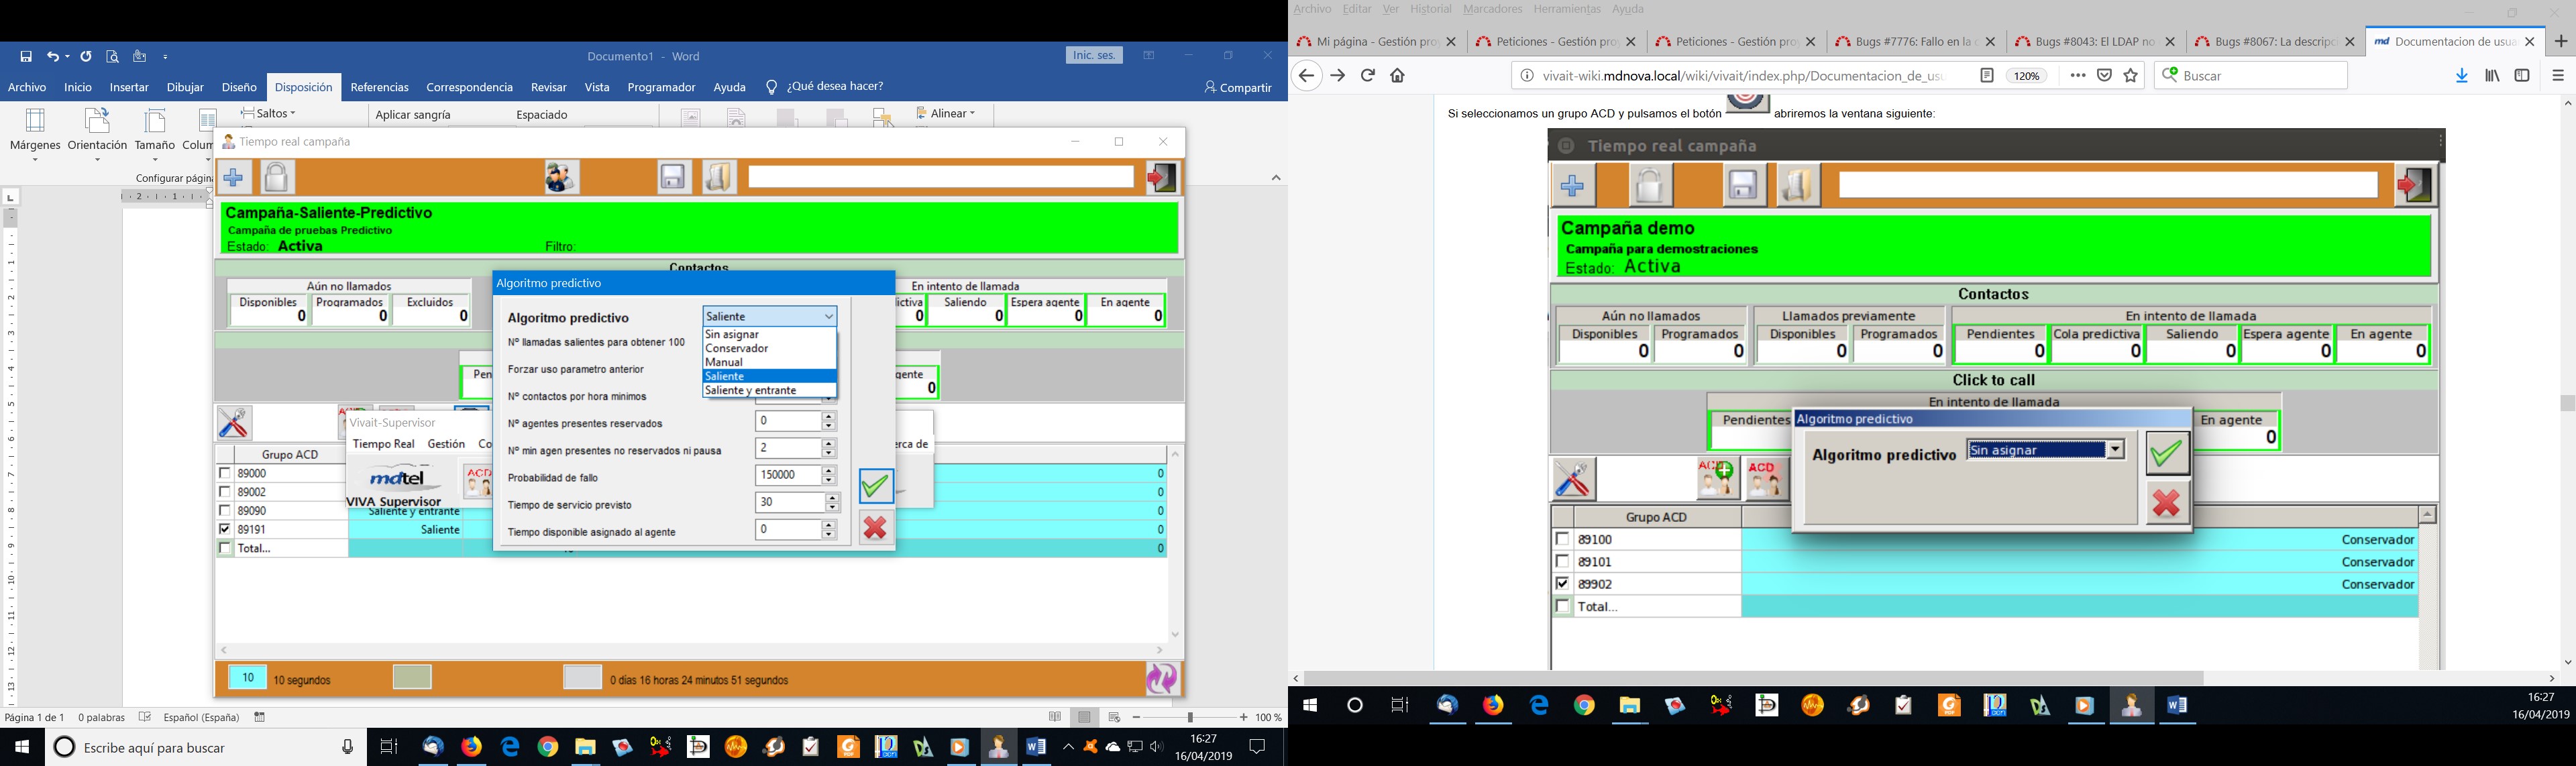The width and height of the screenshot is (2576, 766).
Task: Click the padlock icon in campaign toolbar
Action: click(x=277, y=178)
